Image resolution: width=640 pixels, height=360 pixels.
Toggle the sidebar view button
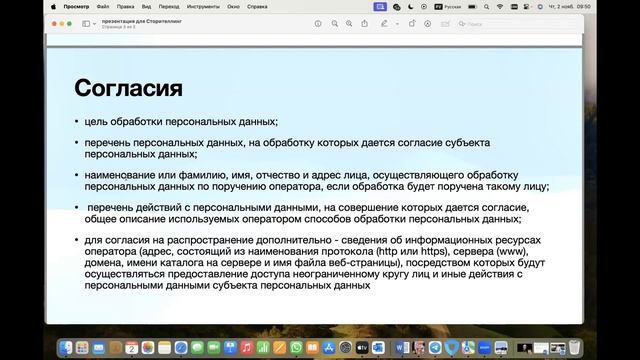86,24
